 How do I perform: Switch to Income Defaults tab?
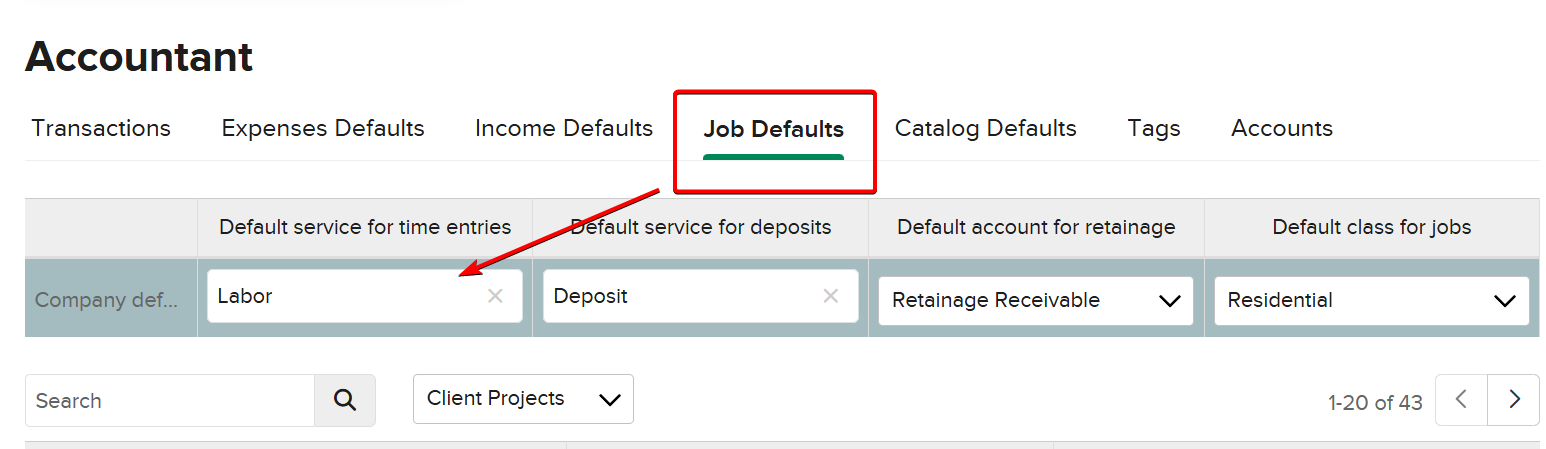[564, 129]
